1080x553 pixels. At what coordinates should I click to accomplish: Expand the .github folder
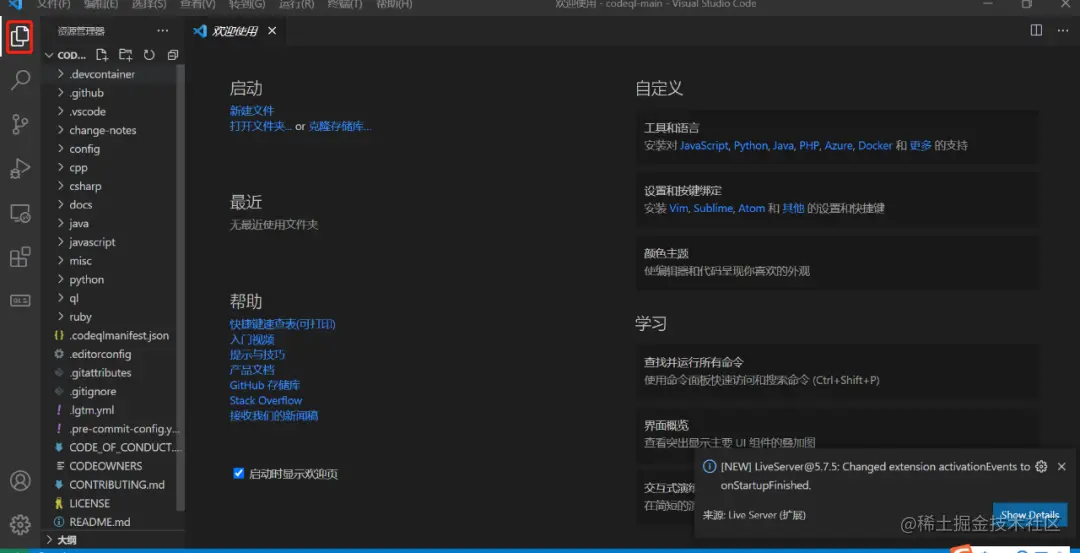click(112, 92)
